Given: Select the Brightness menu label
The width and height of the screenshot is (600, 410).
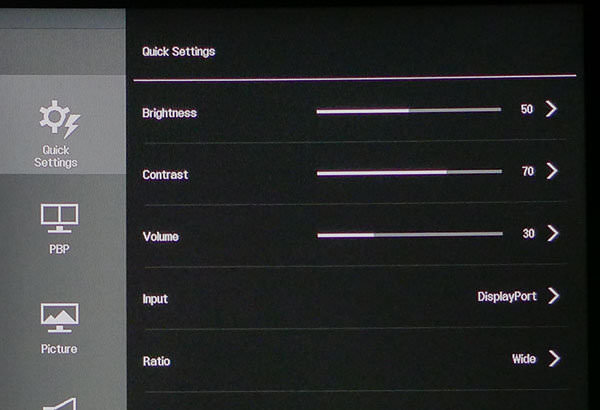Looking at the screenshot, I should click(x=169, y=113).
